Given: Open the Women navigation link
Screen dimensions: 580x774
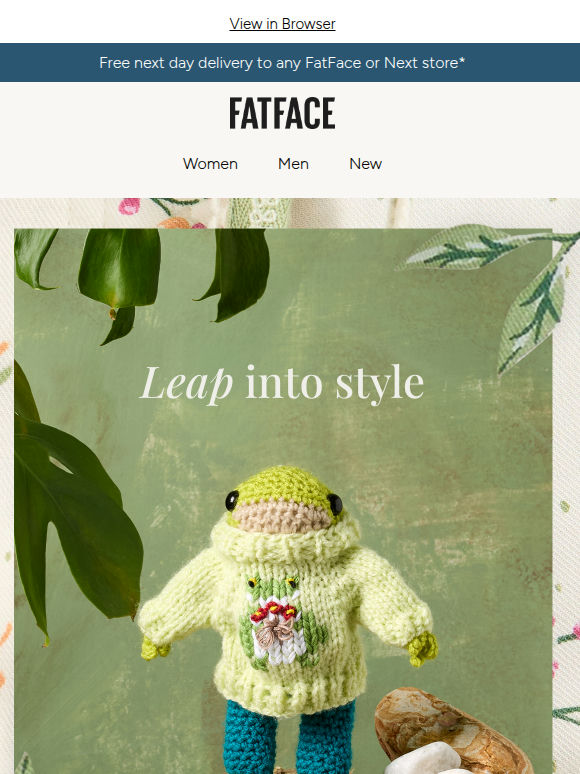Looking at the screenshot, I should pyautogui.click(x=210, y=163).
